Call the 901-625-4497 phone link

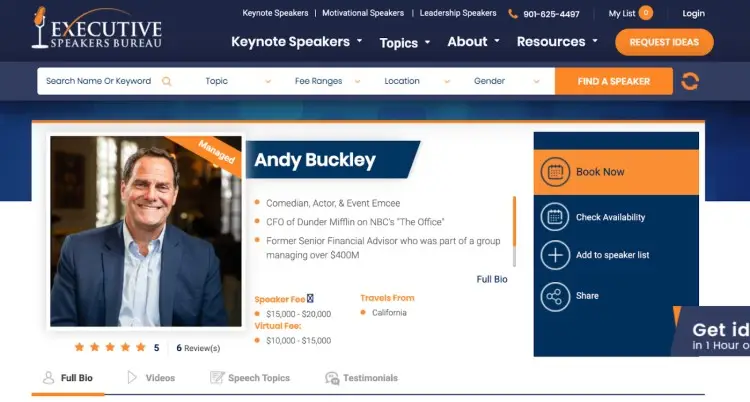click(551, 14)
